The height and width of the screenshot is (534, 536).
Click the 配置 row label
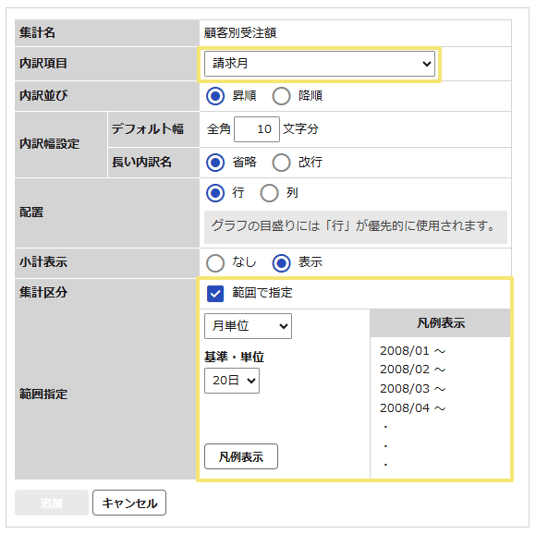(31, 212)
